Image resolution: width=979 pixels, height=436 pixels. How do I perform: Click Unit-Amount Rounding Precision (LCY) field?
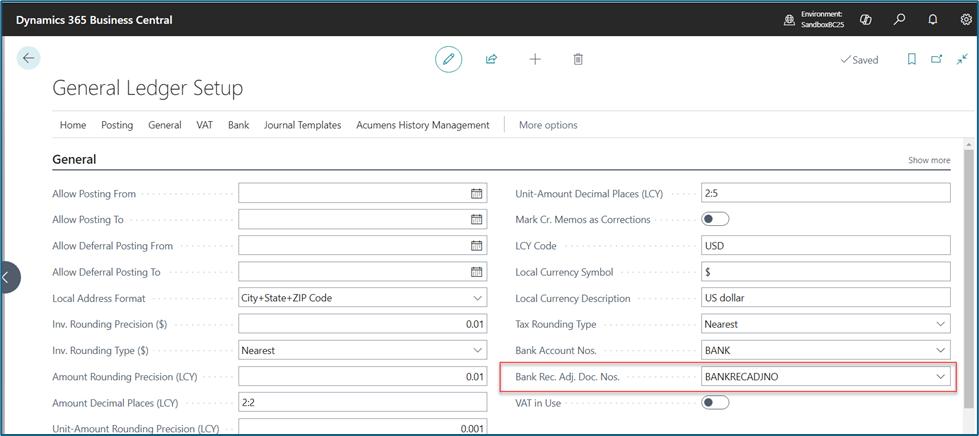363,427
